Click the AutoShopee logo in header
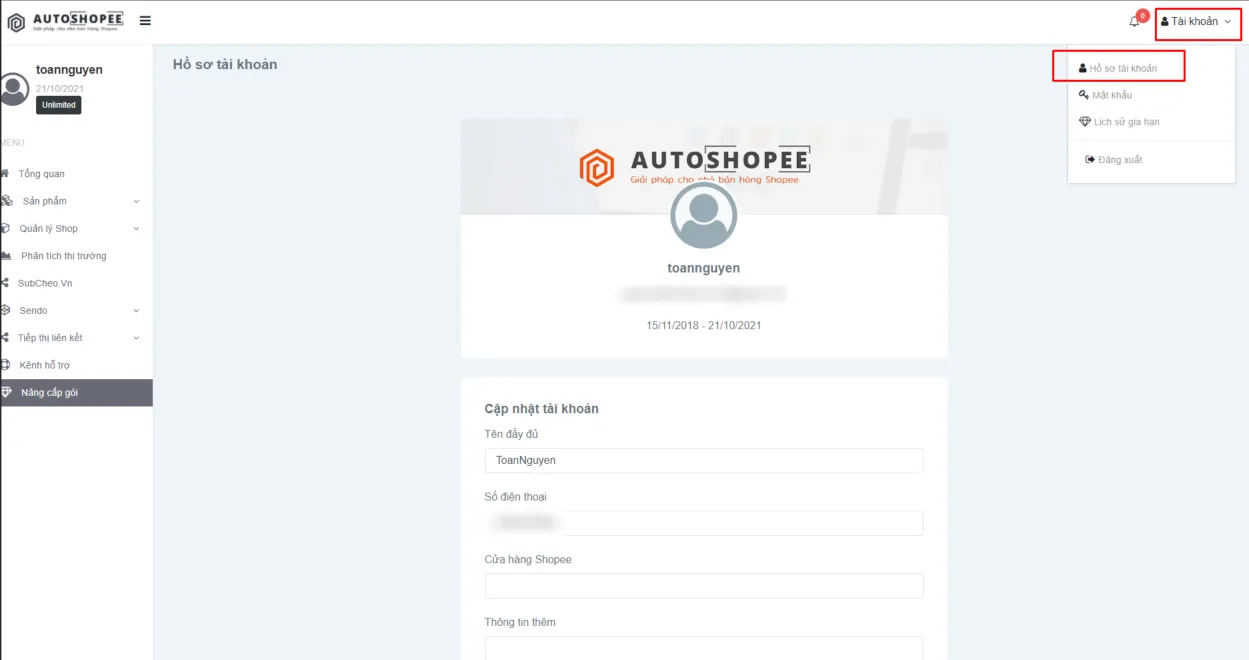1249x660 pixels. point(66,21)
